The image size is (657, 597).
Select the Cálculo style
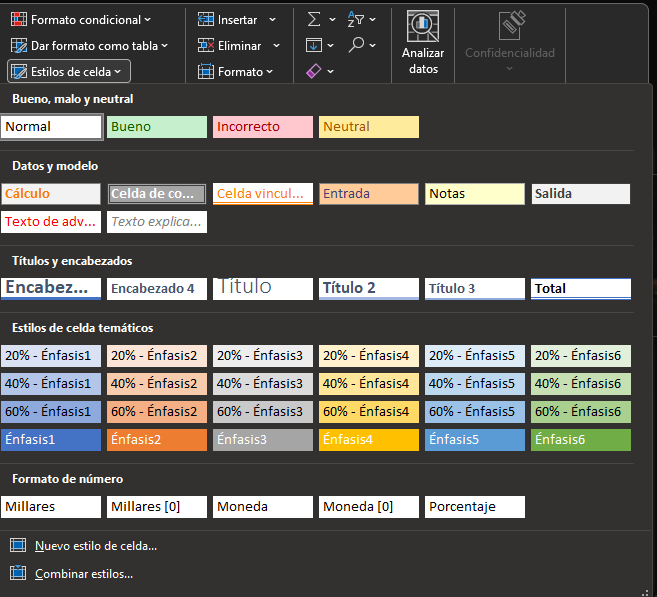tap(51, 194)
